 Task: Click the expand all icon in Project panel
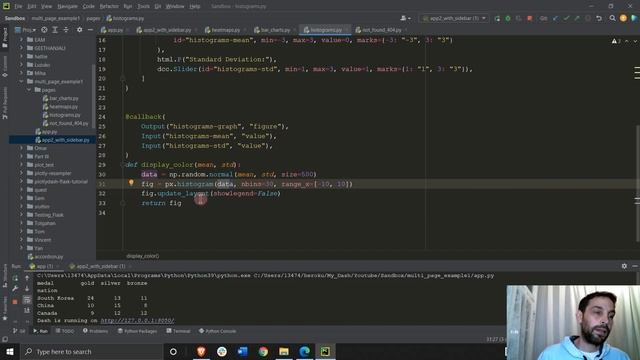tap(55, 30)
